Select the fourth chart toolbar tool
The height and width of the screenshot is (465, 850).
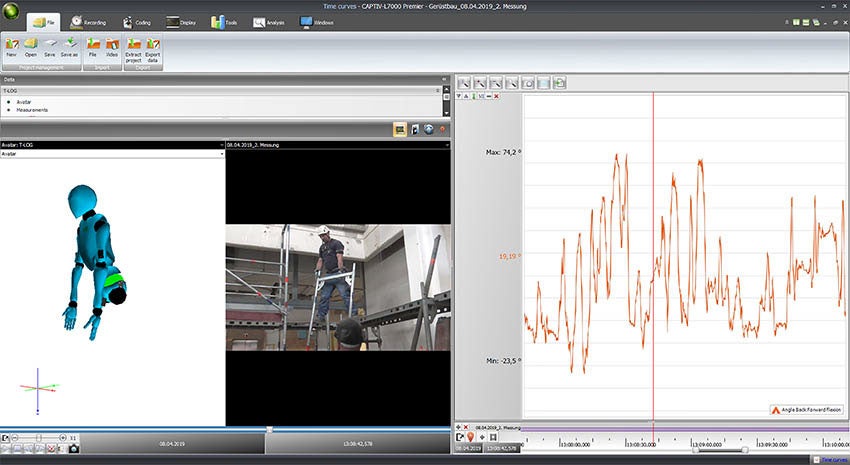511,83
